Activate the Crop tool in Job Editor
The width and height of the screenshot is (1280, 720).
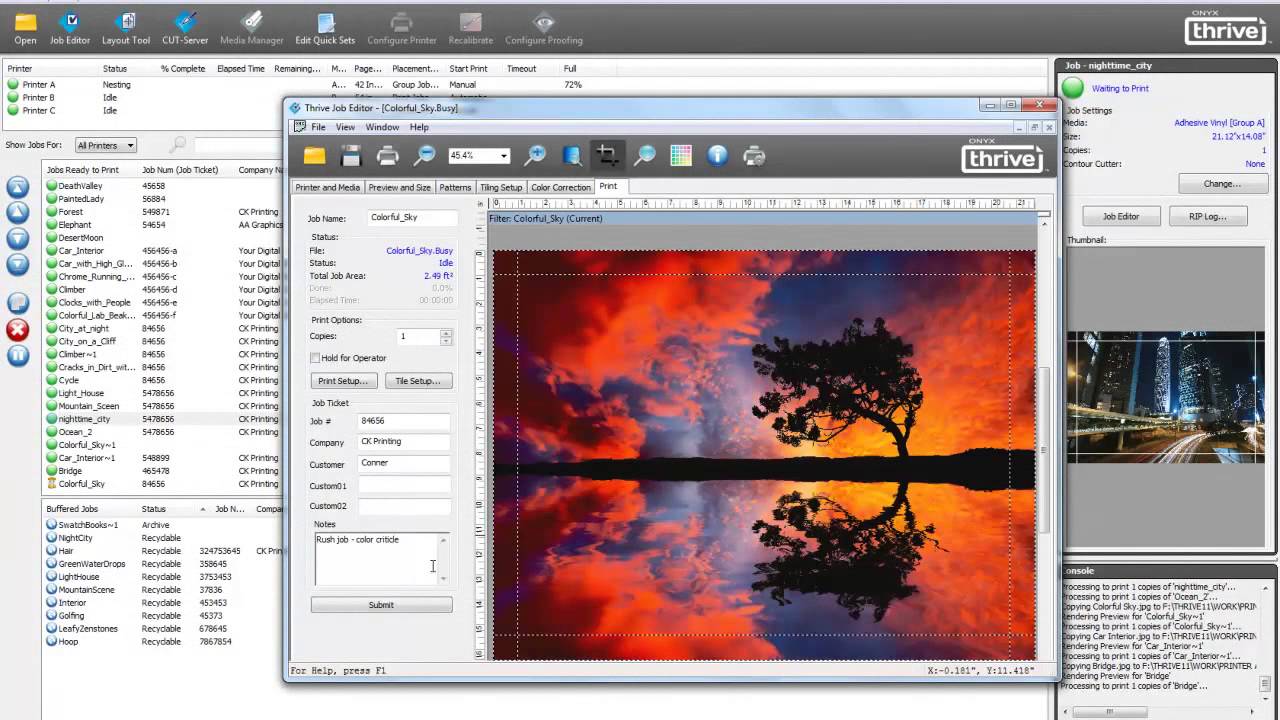point(606,155)
